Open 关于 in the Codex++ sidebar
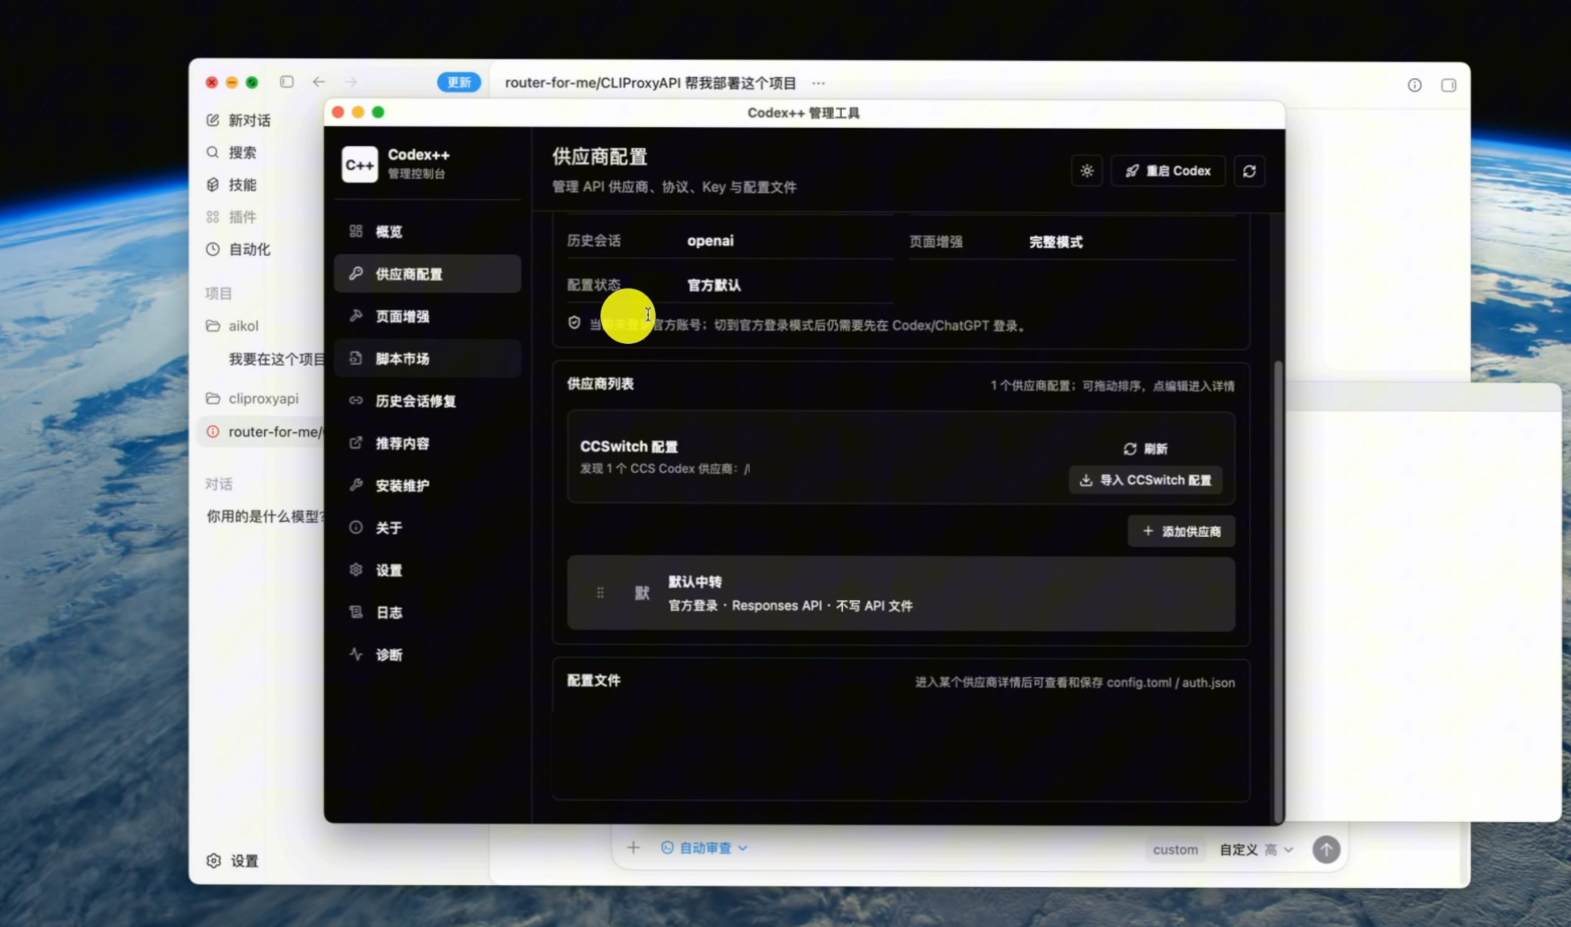 [x=427, y=528]
